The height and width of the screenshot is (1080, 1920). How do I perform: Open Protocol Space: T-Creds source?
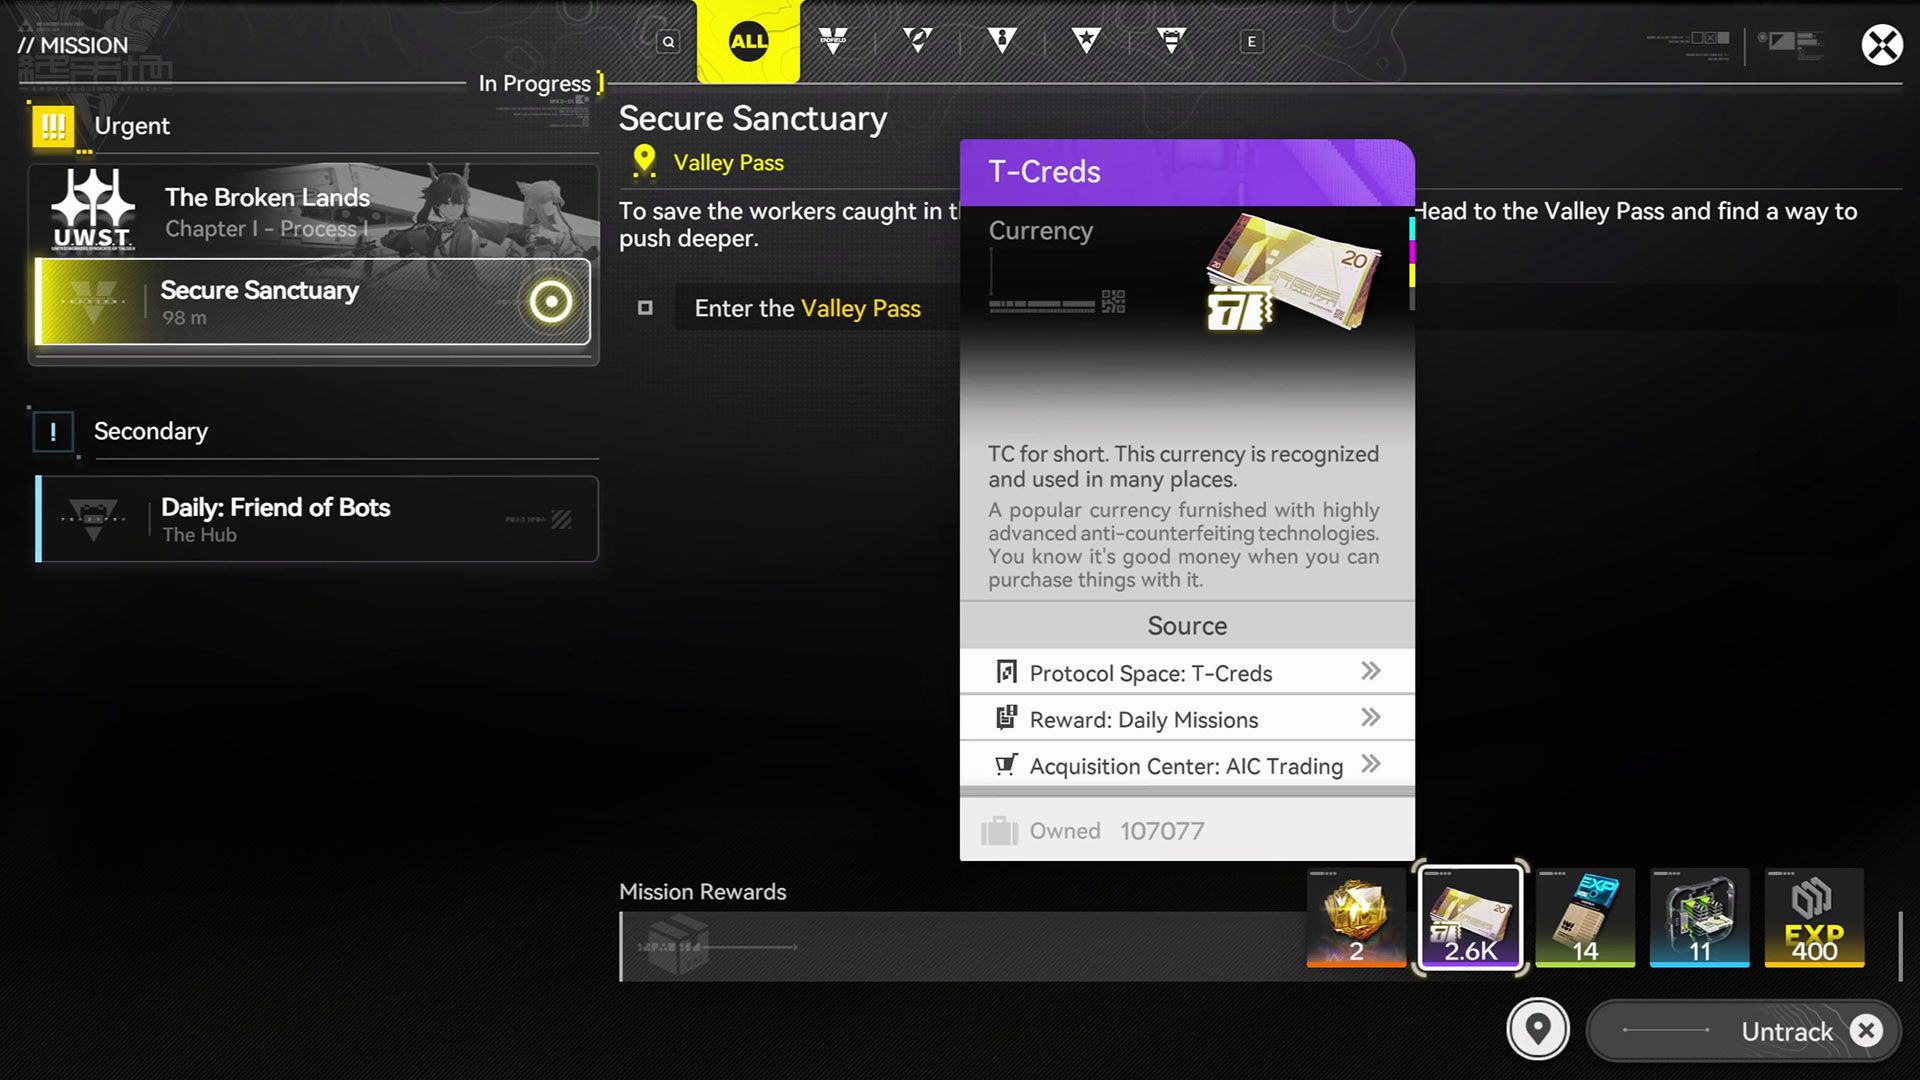tap(1187, 673)
